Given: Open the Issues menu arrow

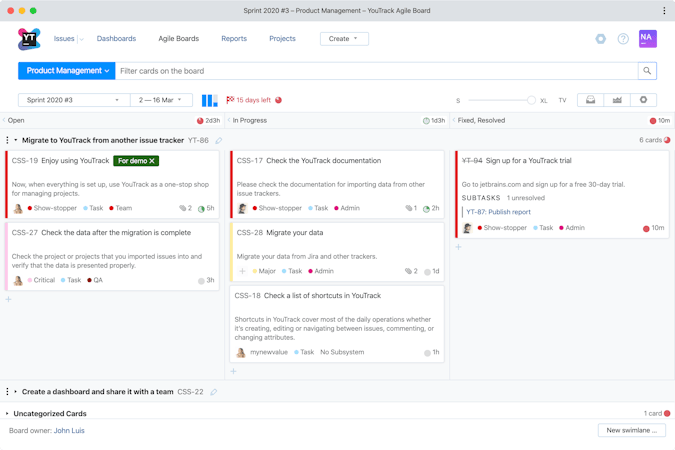Looking at the screenshot, I should (x=81, y=39).
